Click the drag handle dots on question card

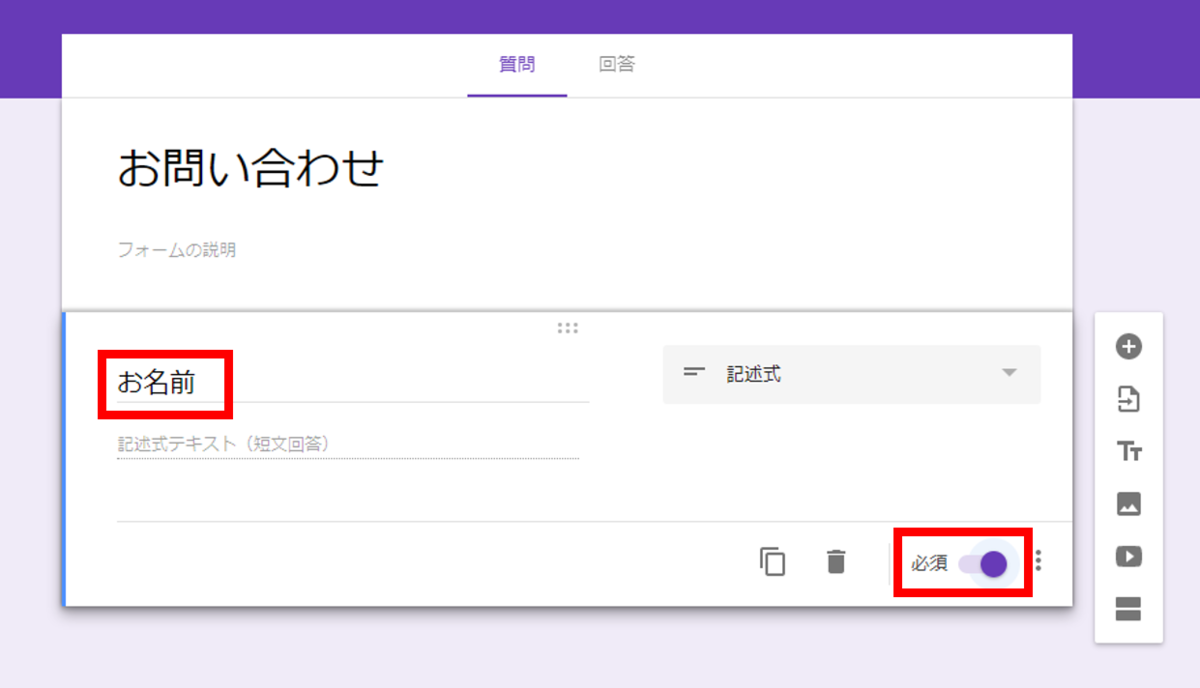568,328
